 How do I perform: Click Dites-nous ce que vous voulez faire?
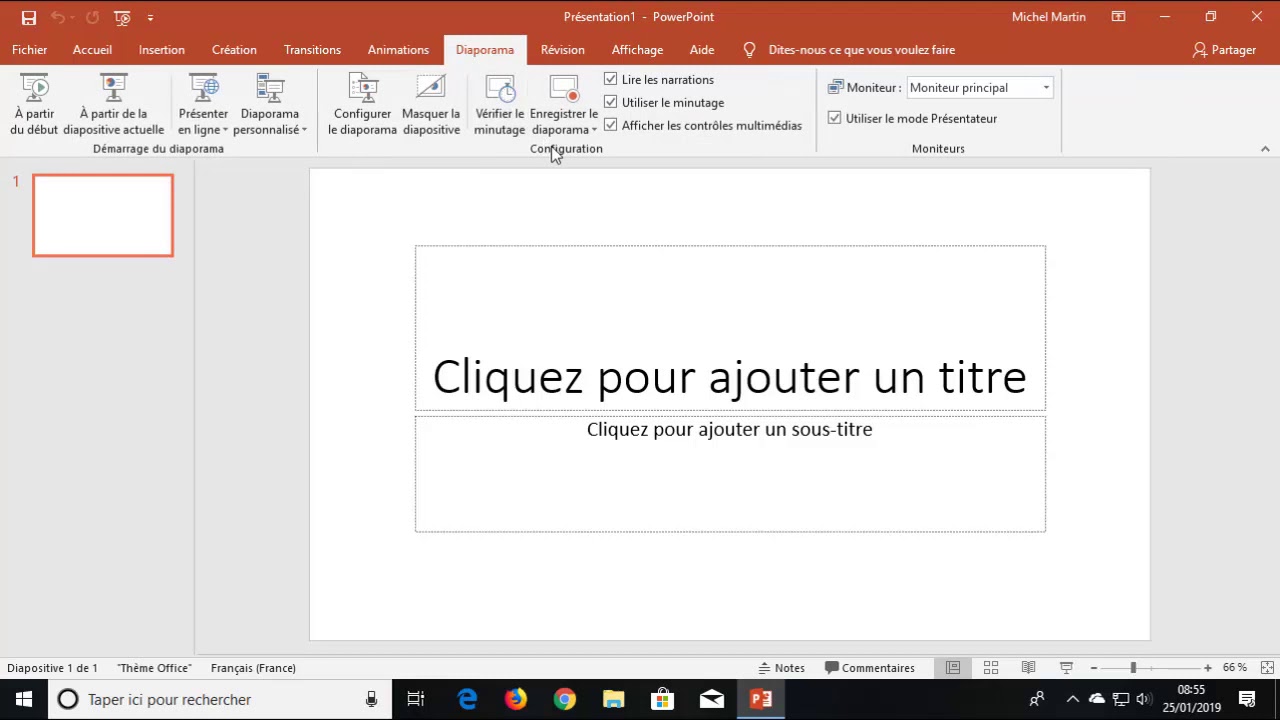click(x=861, y=50)
